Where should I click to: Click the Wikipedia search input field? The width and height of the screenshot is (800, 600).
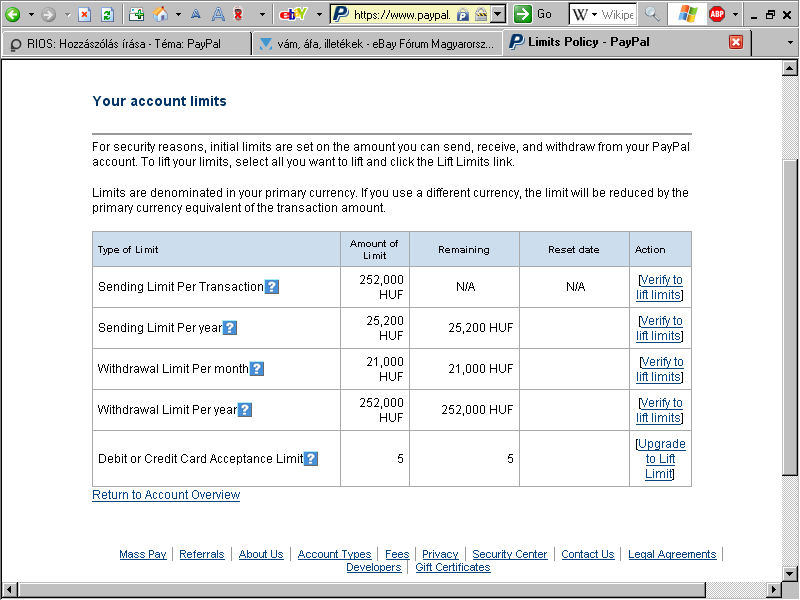pos(618,15)
